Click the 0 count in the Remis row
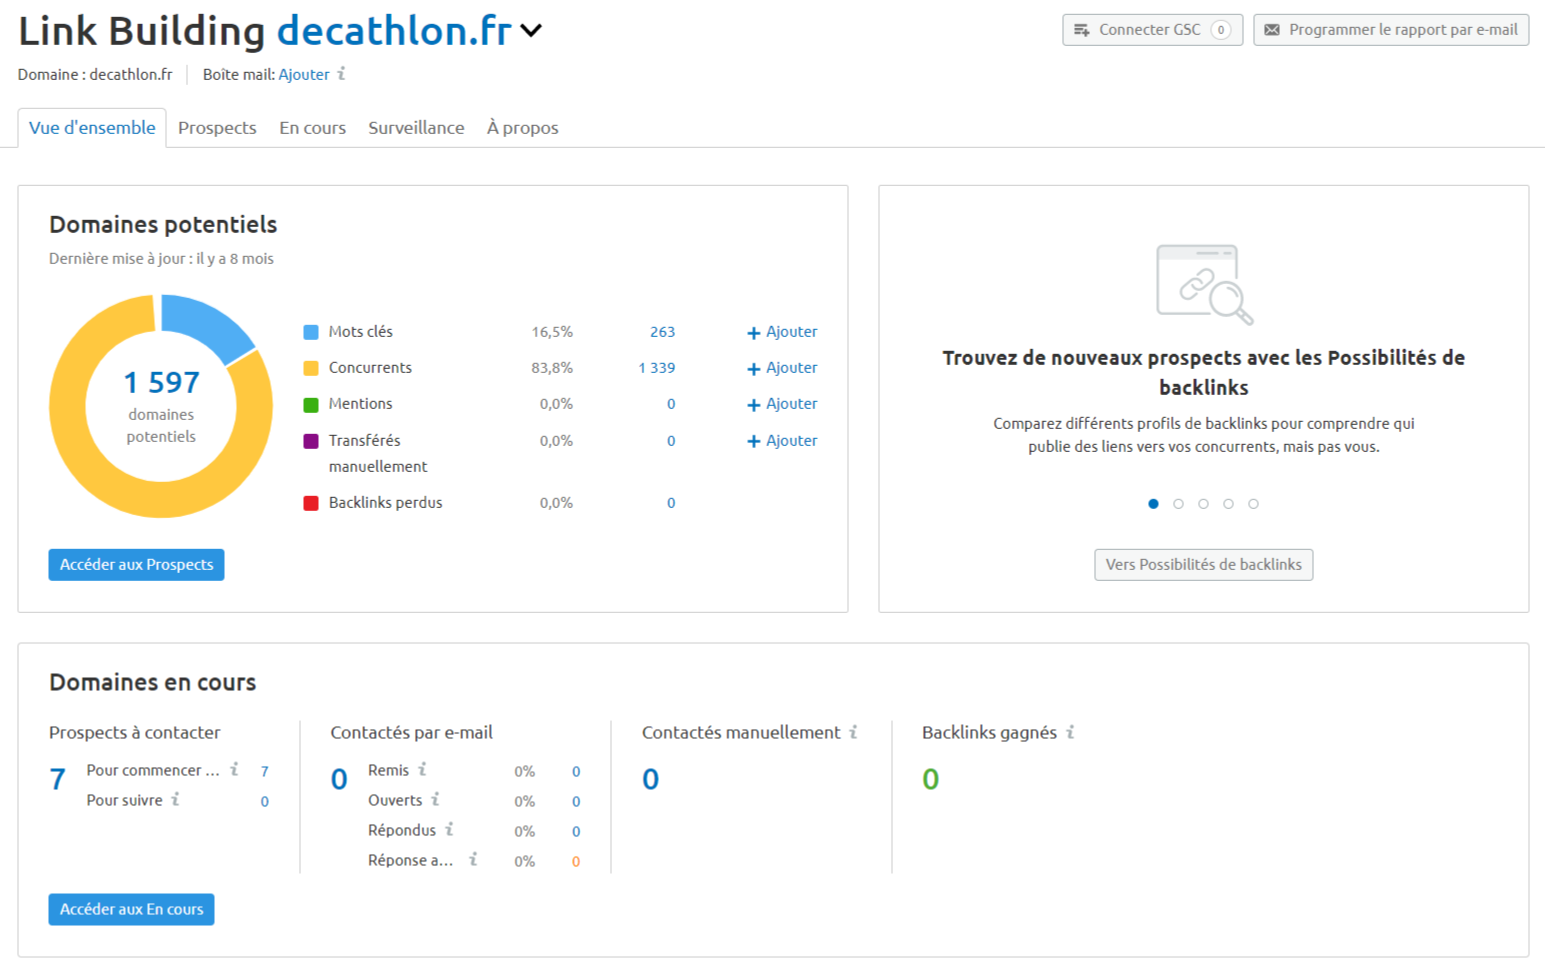 tap(576, 771)
